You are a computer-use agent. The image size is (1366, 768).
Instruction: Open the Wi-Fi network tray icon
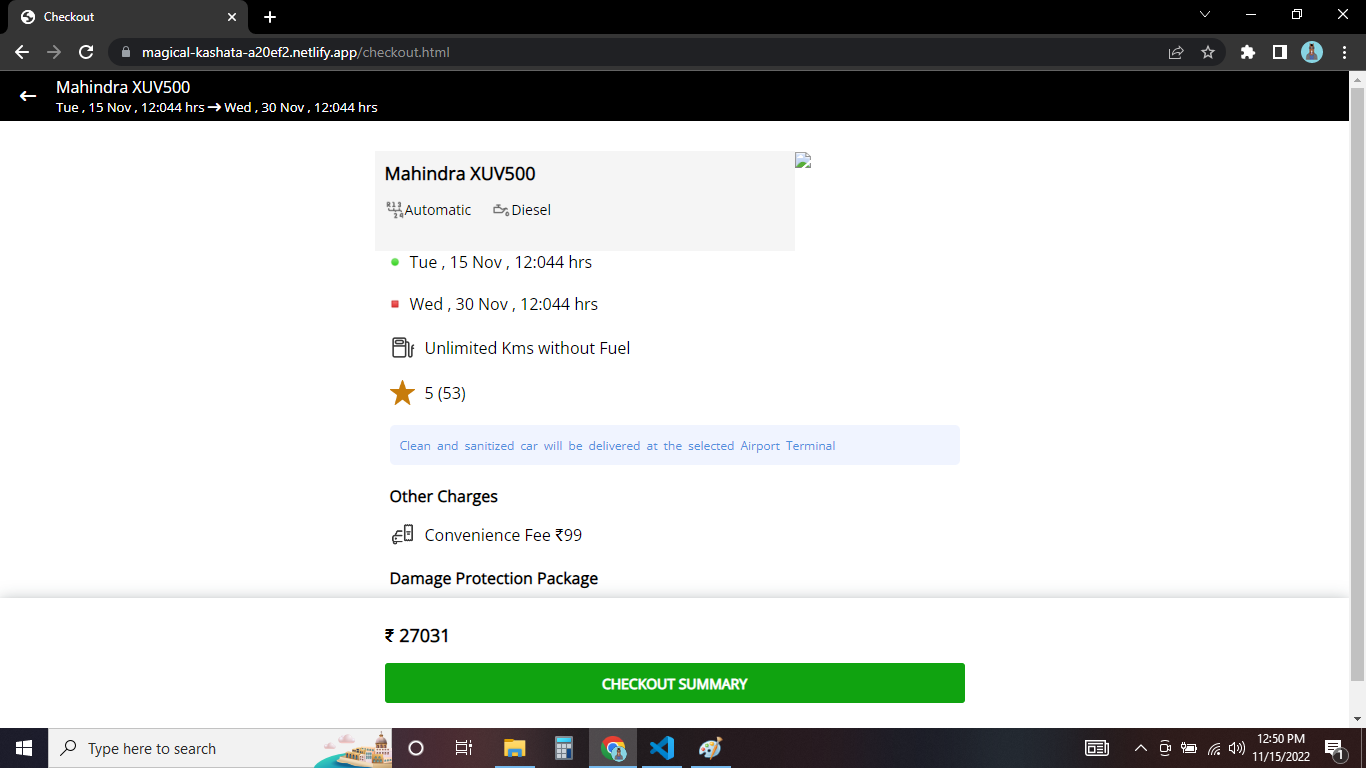[1214, 748]
